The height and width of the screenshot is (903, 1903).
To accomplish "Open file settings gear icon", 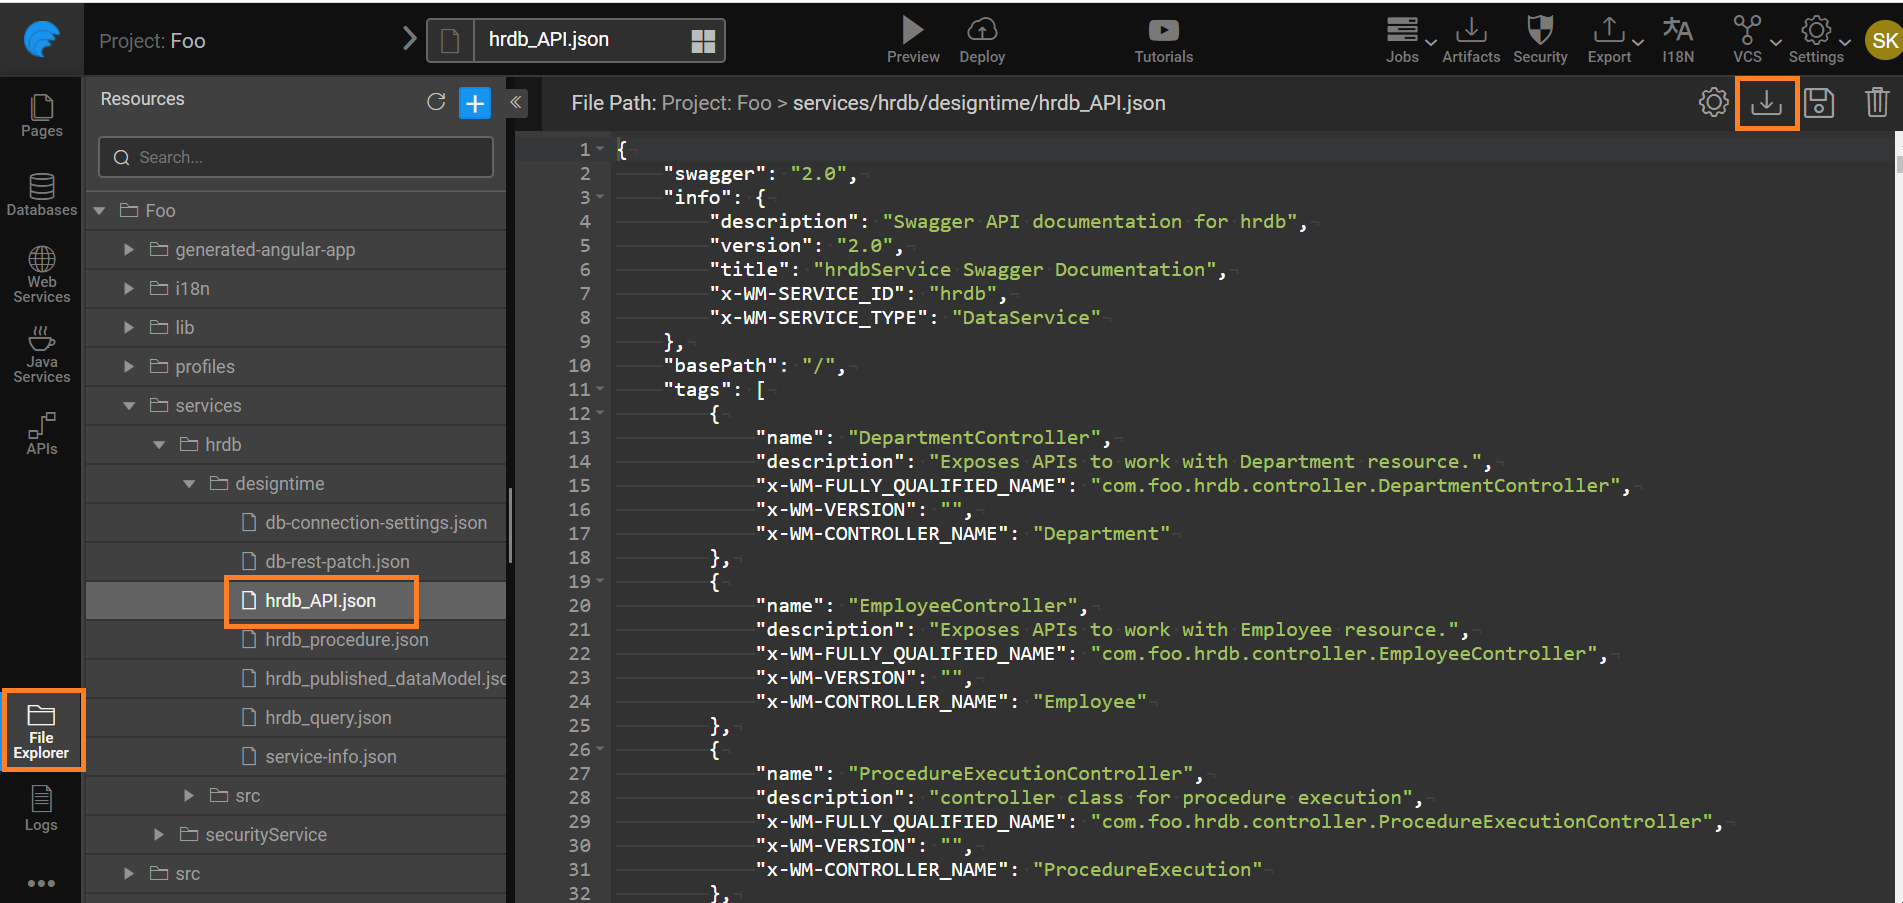I will pos(1713,103).
